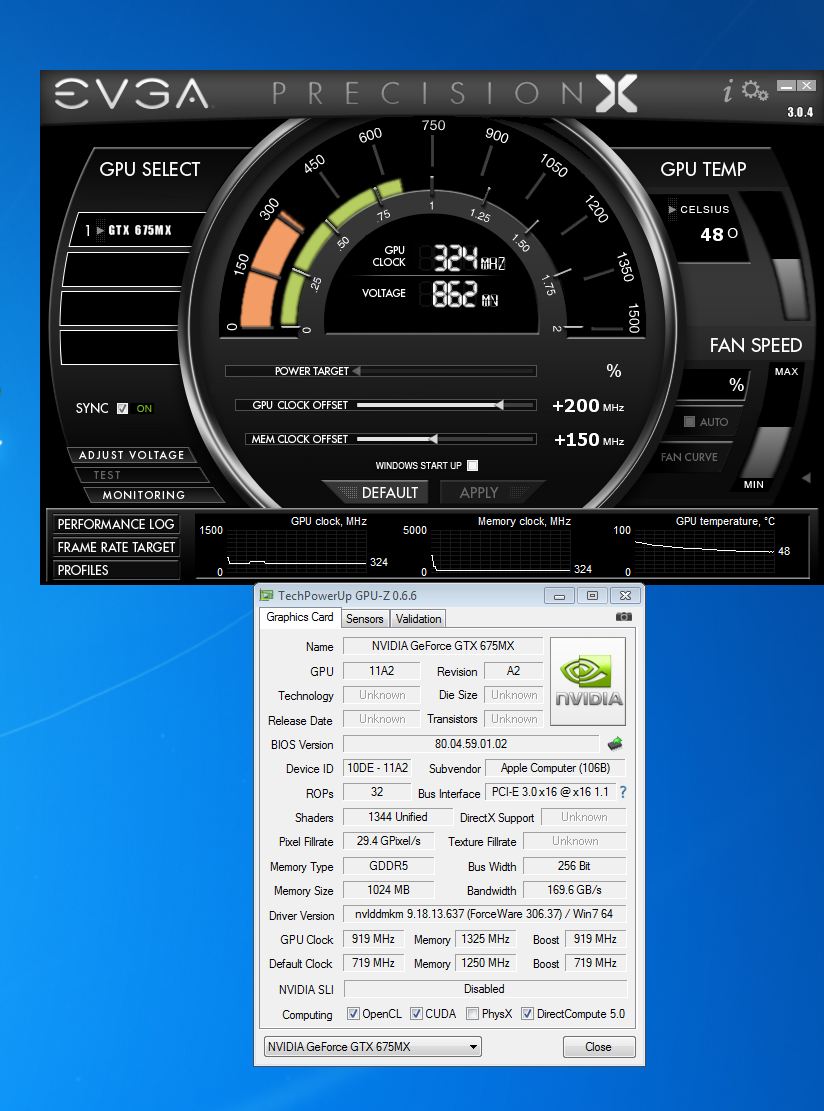The width and height of the screenshot is (824, 1111).
Task: Minimize the GPU-Z window
Action: tap(559, 595)
